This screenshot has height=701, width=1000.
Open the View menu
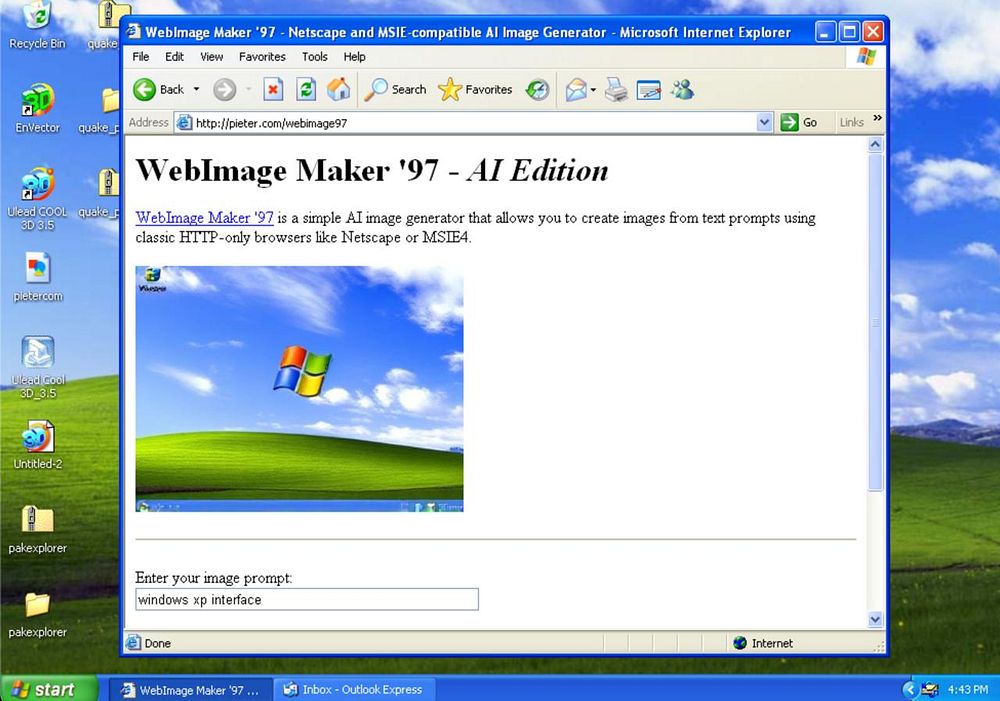[211, 57]
